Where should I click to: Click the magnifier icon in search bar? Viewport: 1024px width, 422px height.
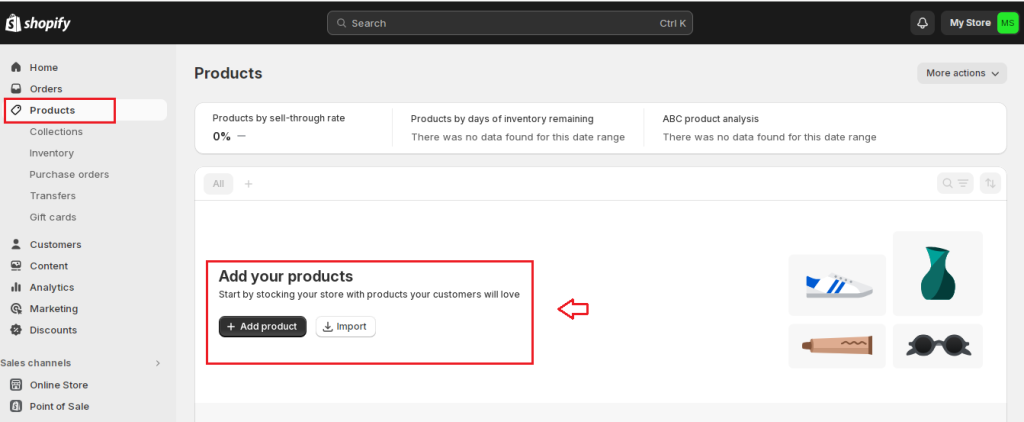point(341,23)
